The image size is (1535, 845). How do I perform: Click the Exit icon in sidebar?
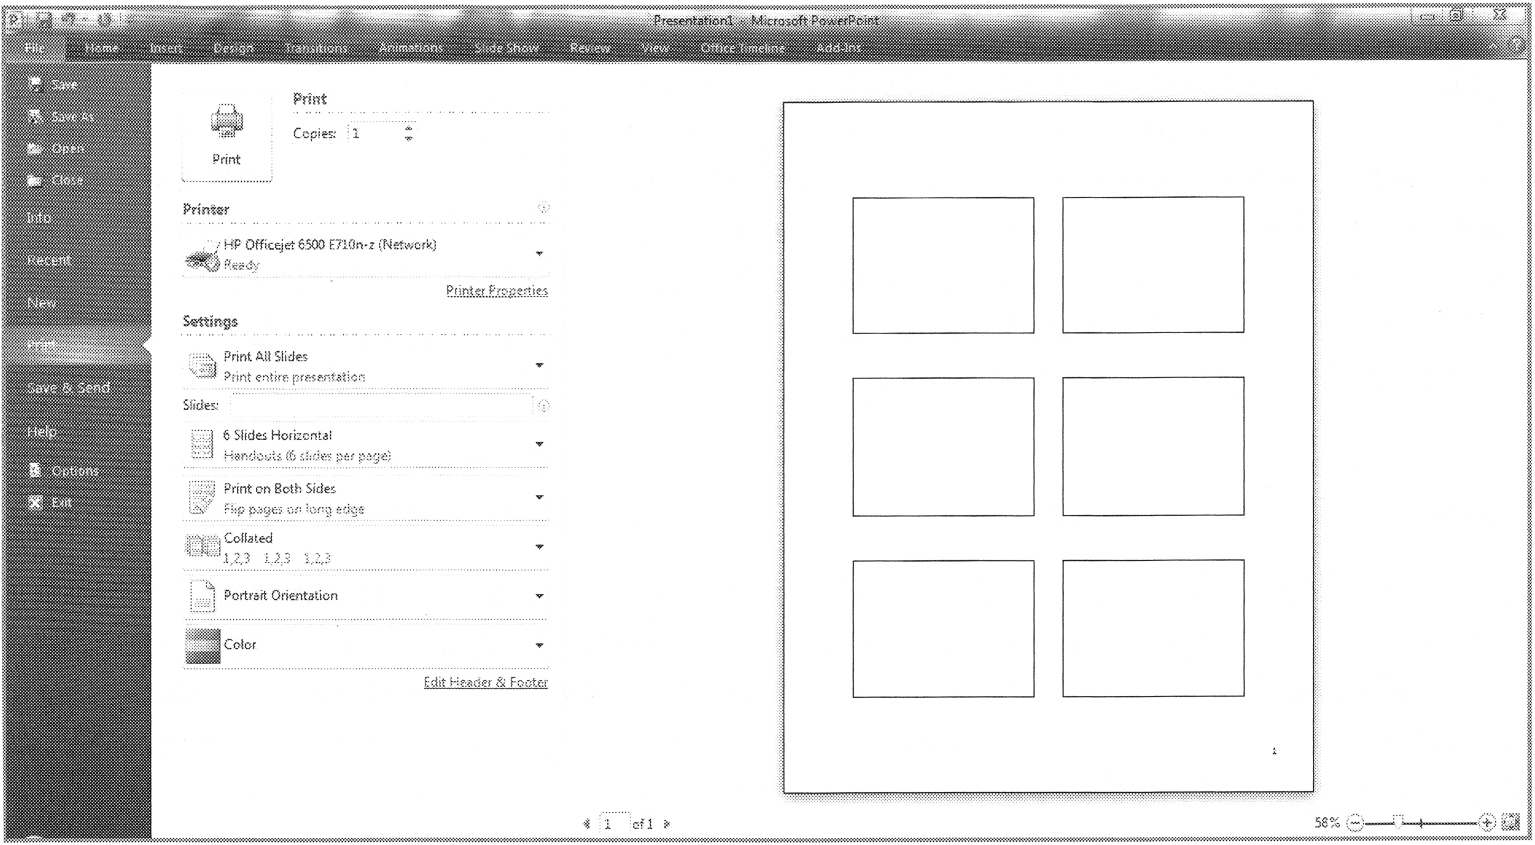(36, 502)
